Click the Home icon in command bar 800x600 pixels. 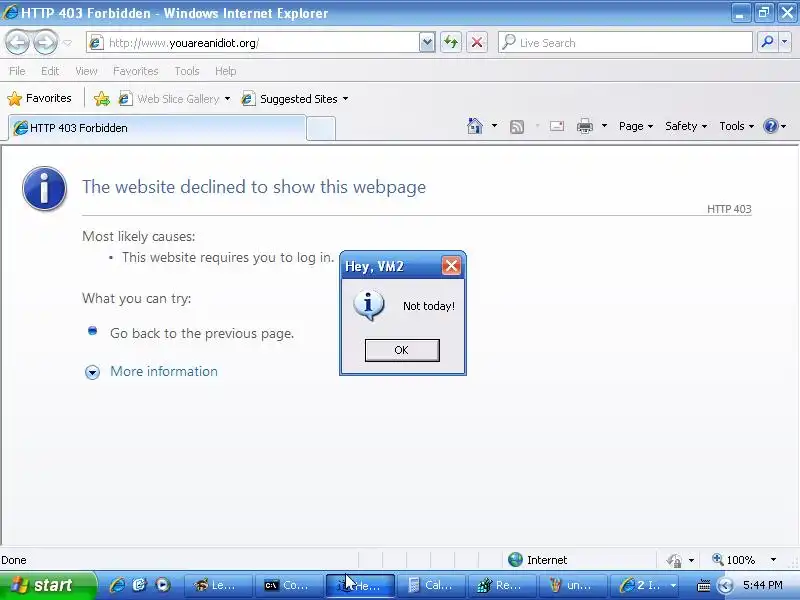pyautogui.click(x=474, y=126)
